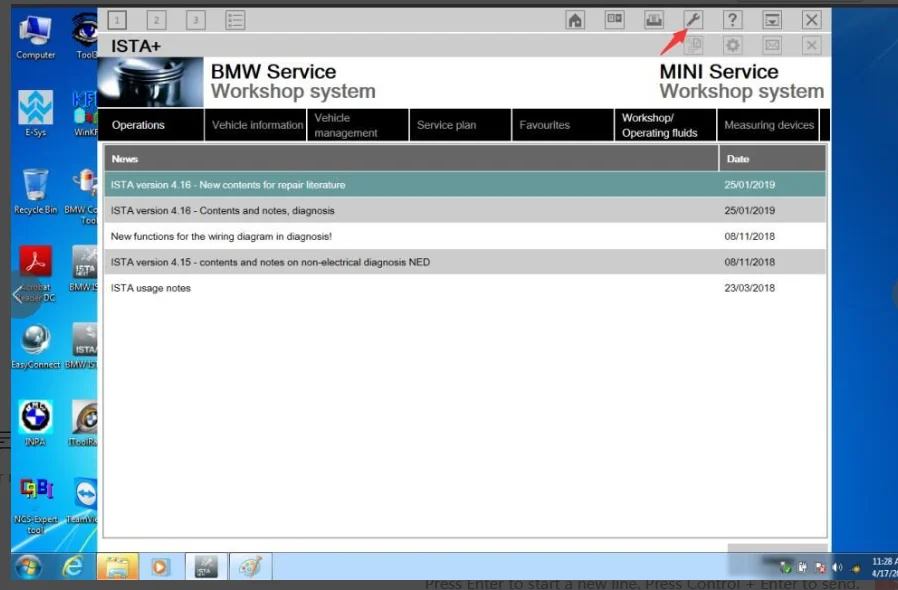Launch Internet Explorer from the taskbar
This screenshot has width=898, height=590.
73,567
